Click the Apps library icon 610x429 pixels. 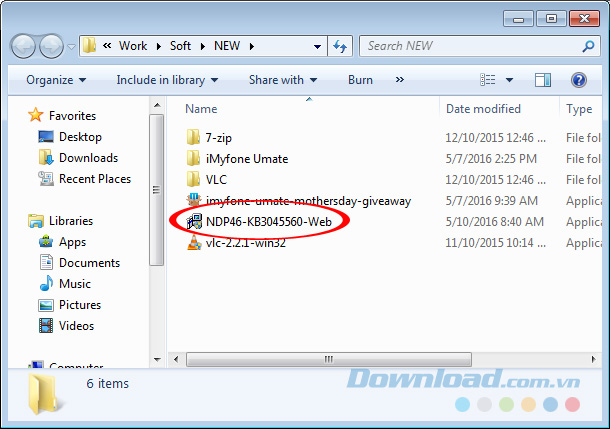[x=46, y=242]
